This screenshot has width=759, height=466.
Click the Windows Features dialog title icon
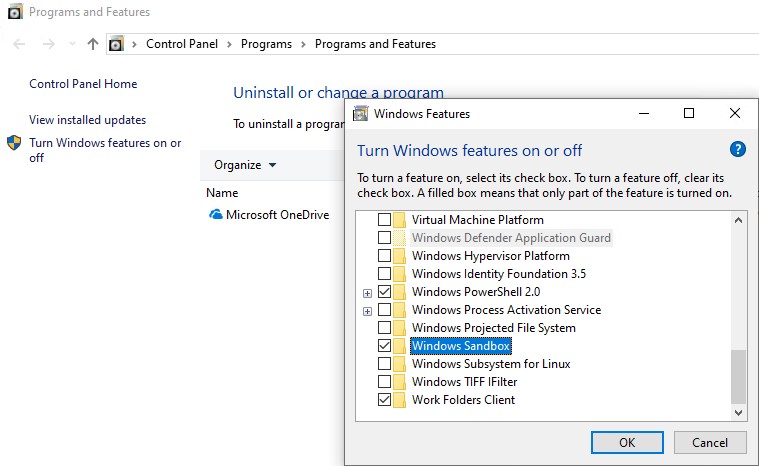click(x=360, y=114)
